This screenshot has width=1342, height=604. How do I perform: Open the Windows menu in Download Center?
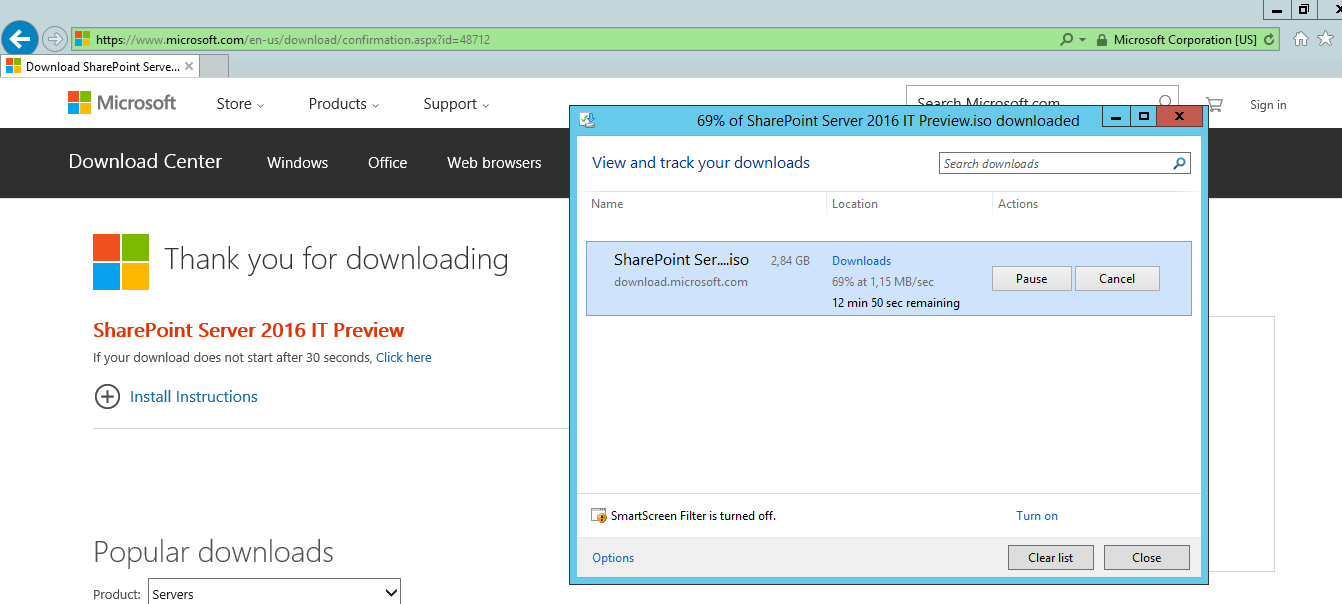point(297,163)
